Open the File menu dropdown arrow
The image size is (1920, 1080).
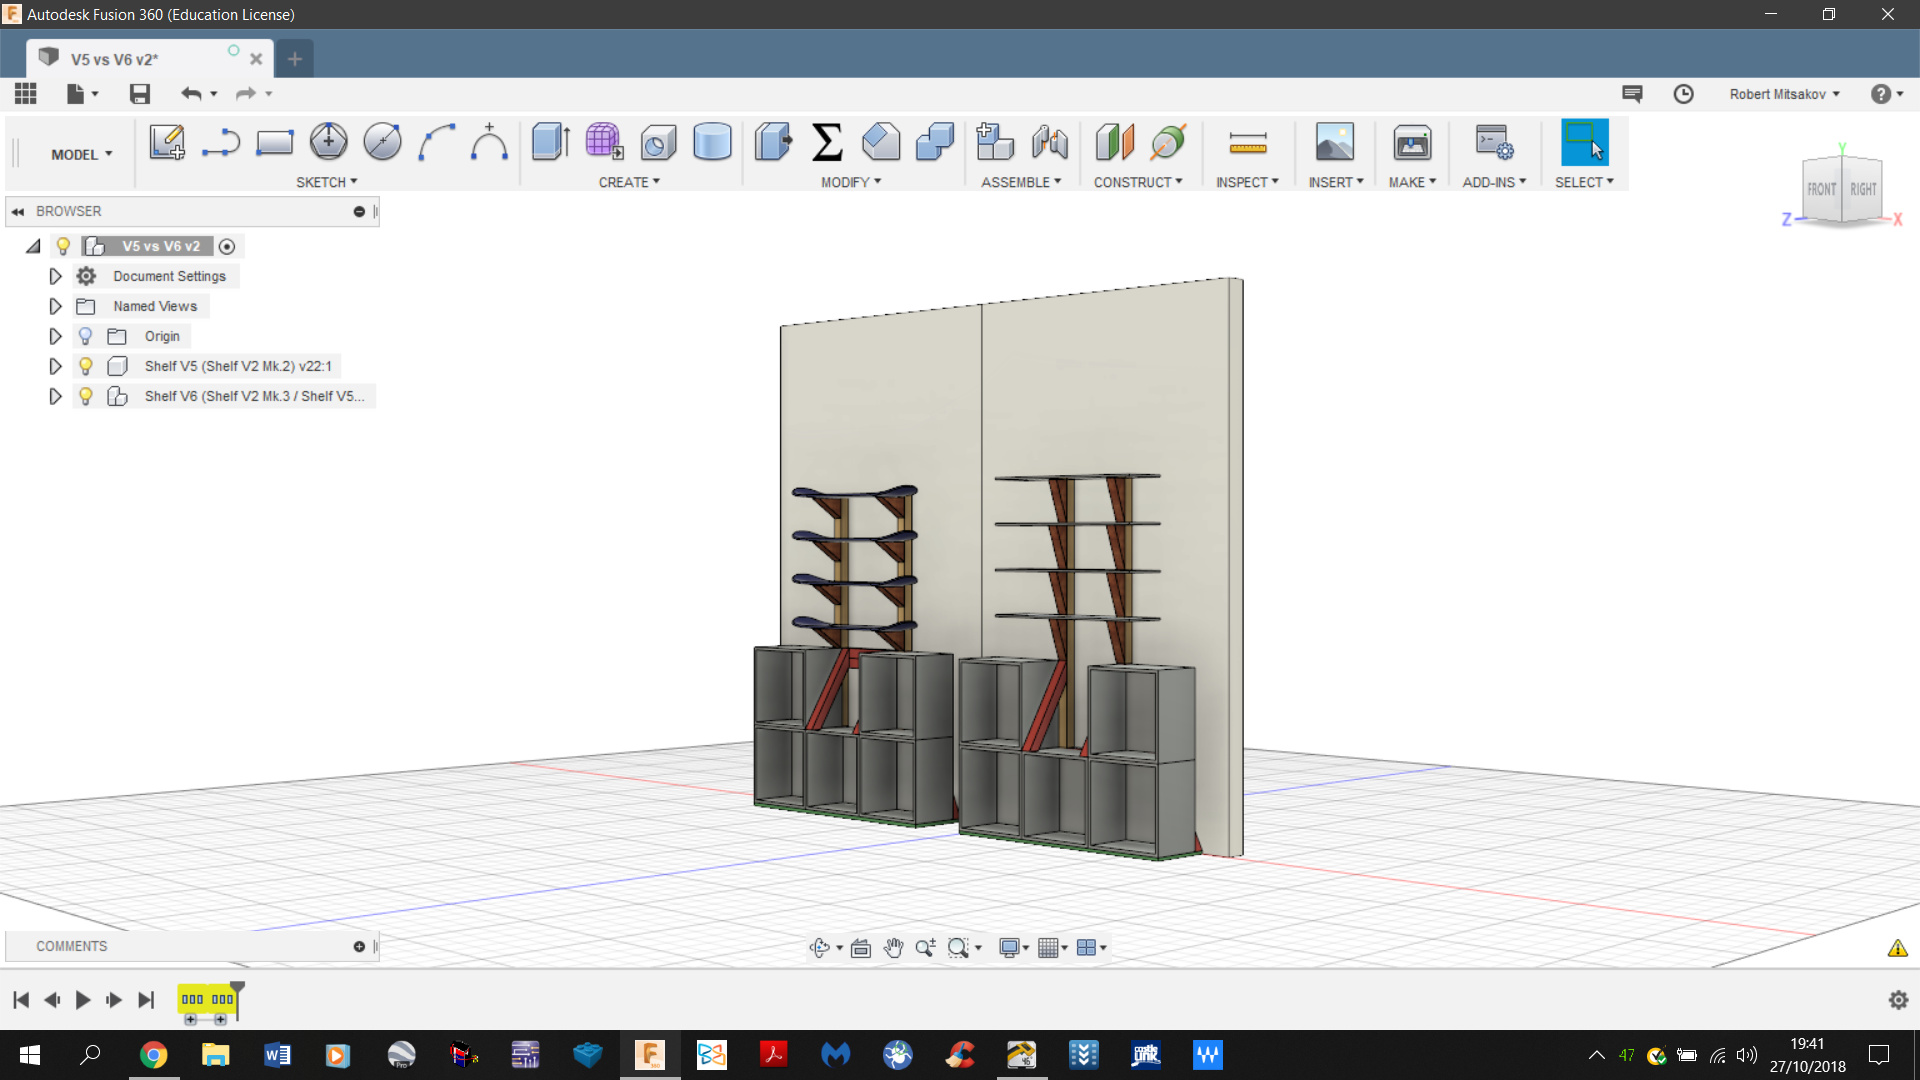(95, 94)
